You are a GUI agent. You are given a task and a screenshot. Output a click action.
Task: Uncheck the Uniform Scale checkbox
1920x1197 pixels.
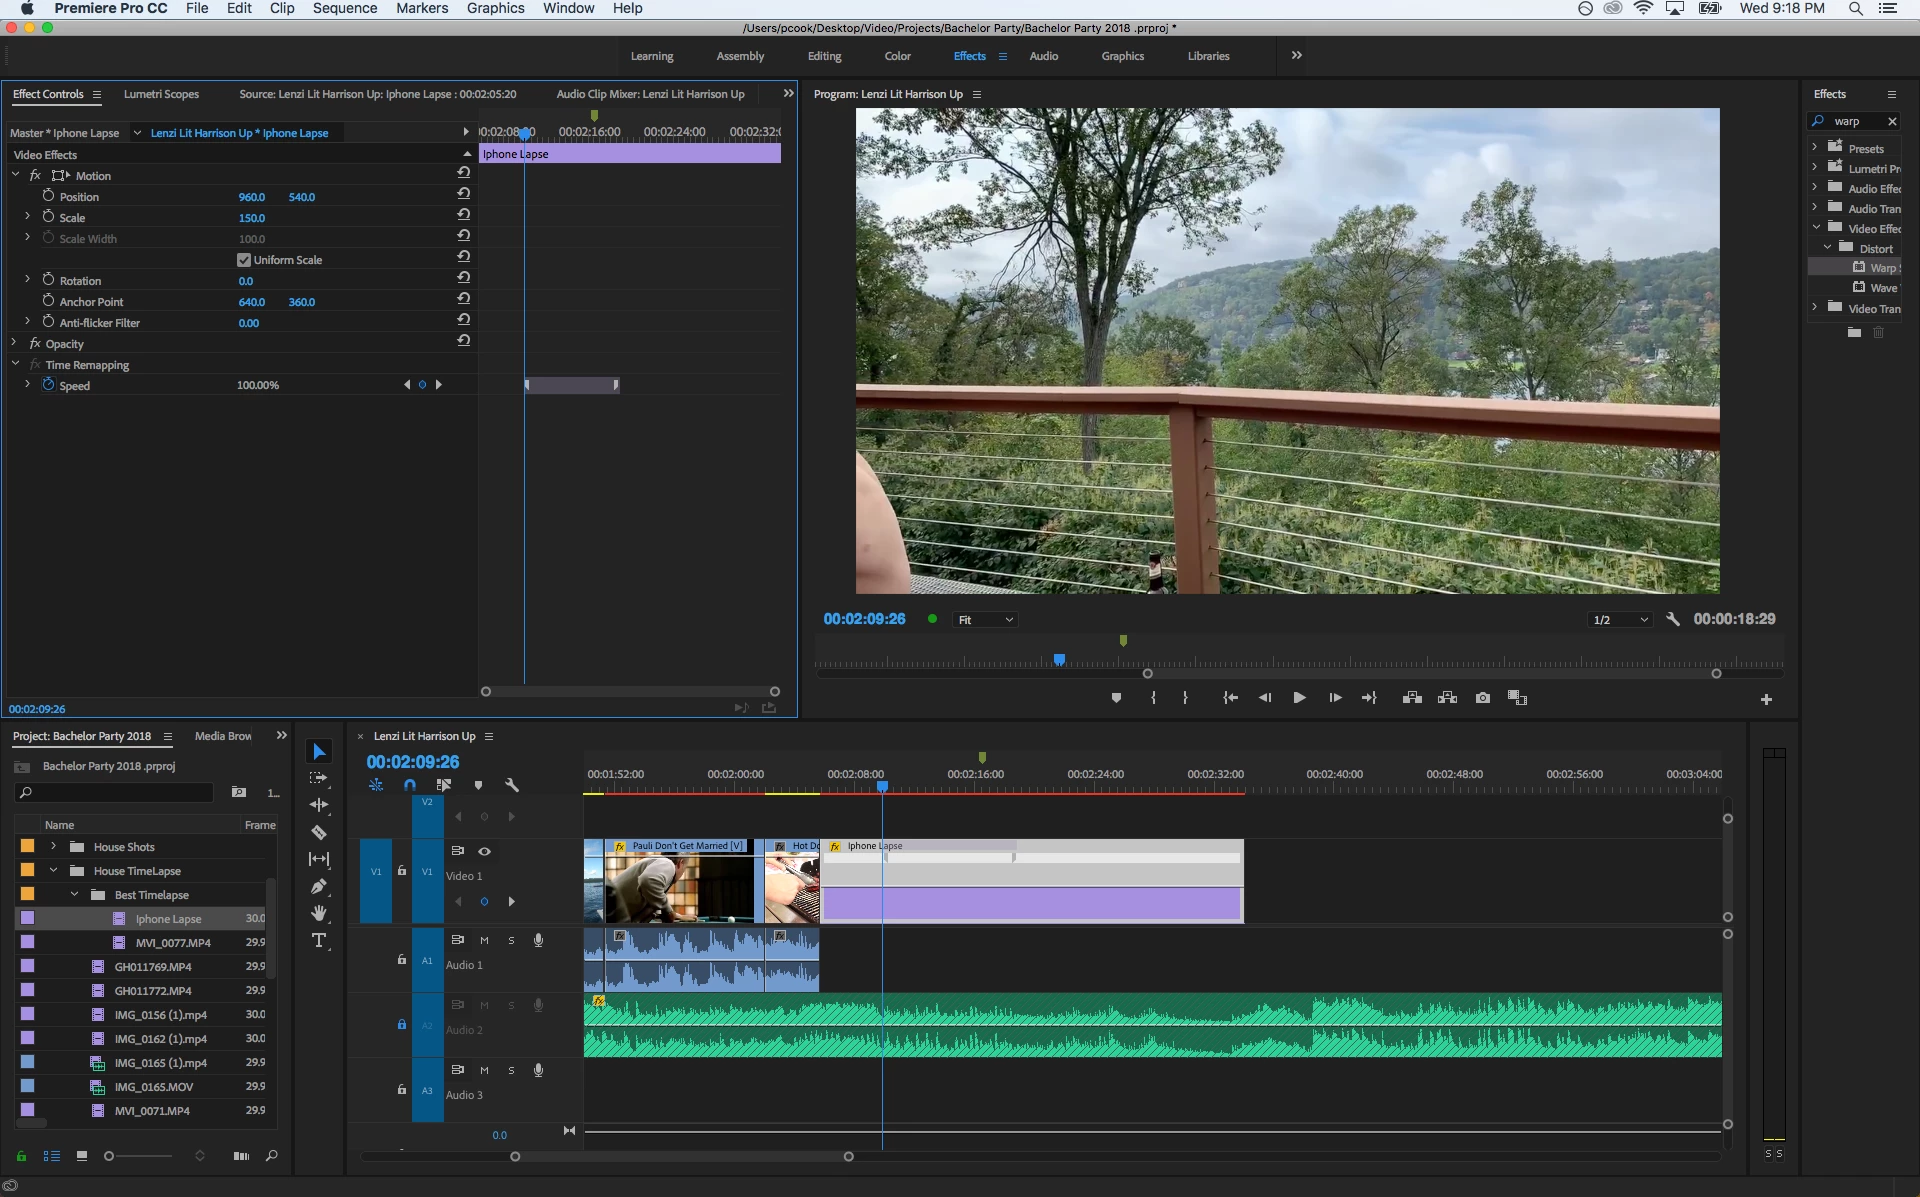244,260
